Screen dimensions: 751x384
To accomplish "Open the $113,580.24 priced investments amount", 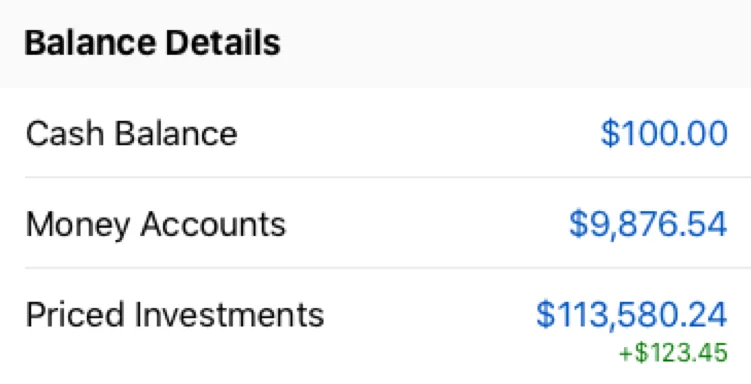I will click(x=631, y=315).
